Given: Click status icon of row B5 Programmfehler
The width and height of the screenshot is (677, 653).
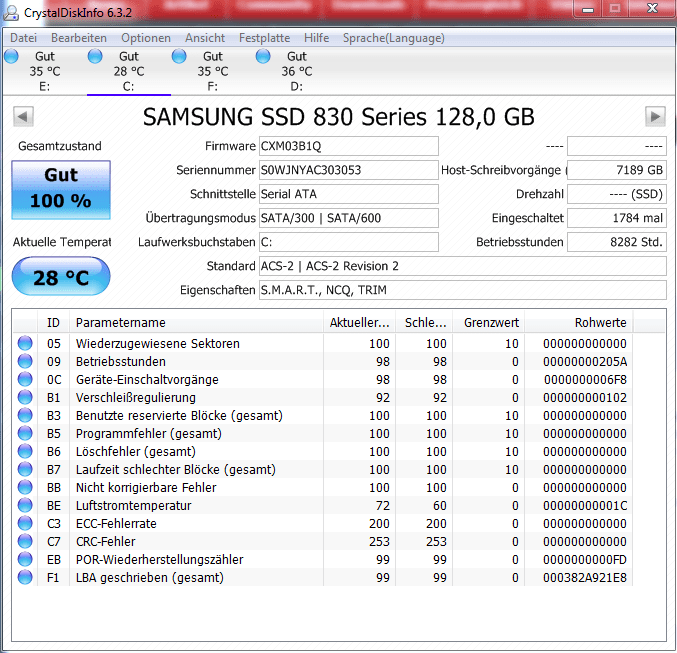Looking at the screenshot, I should pos(25,433).
